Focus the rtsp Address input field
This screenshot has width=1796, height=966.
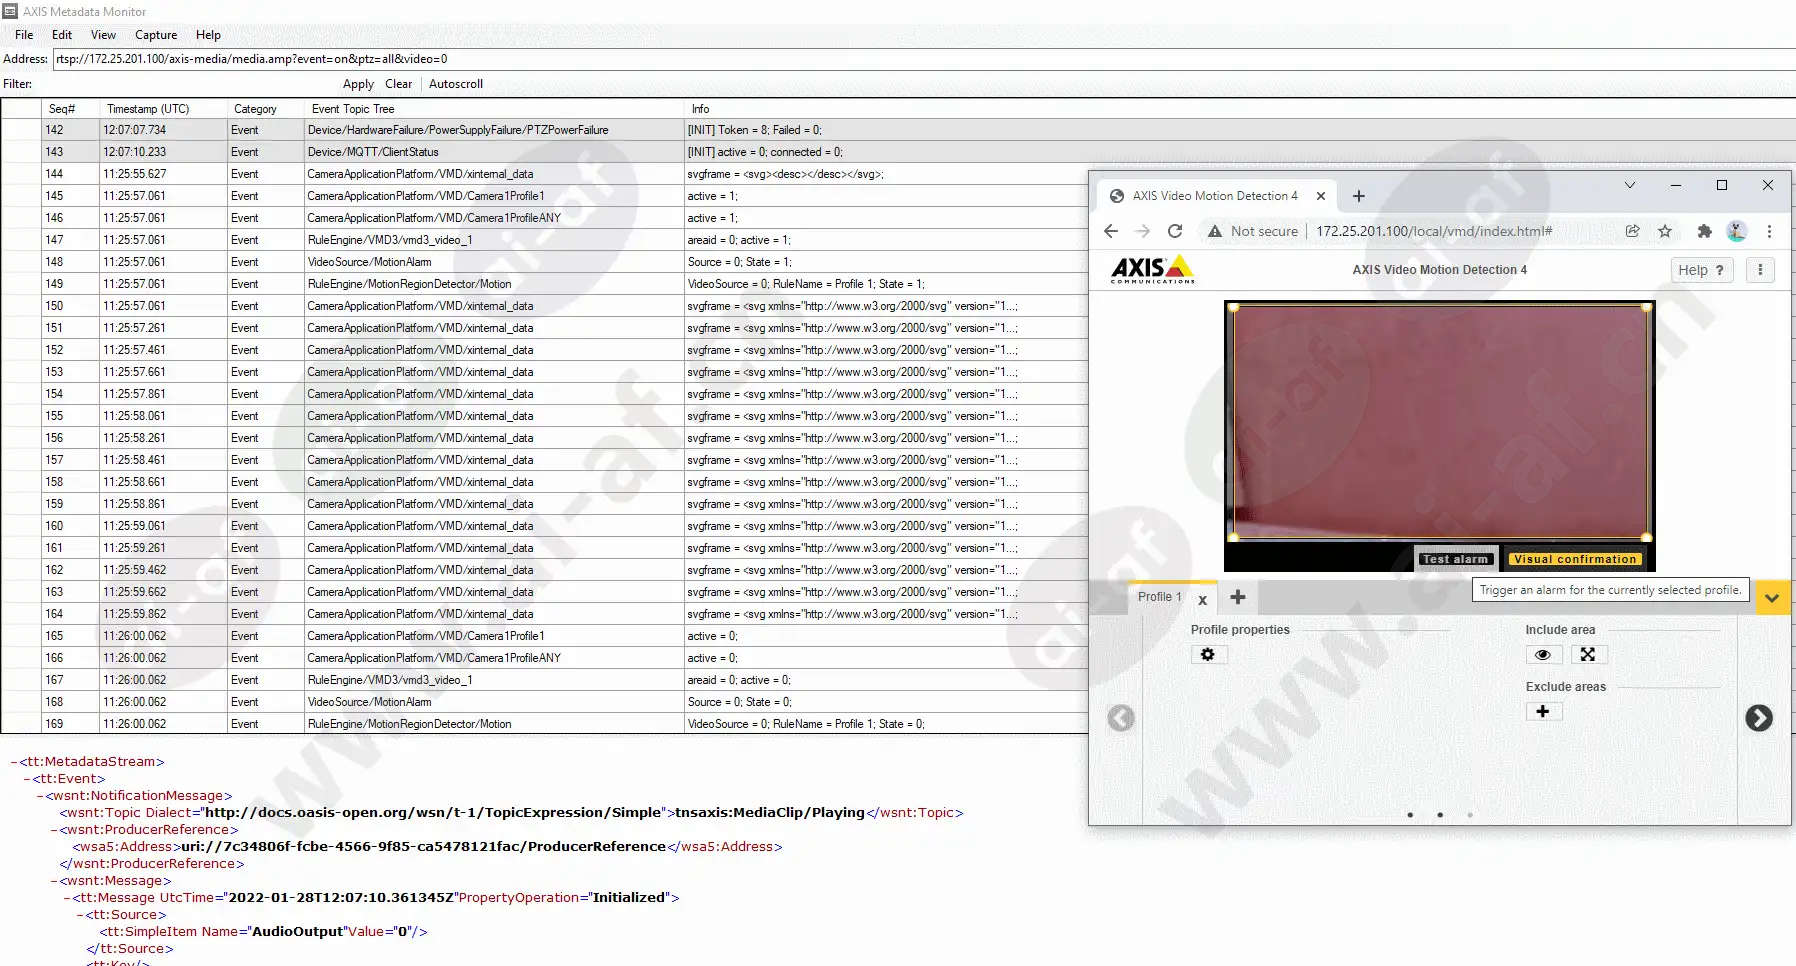click(x=924, y=59)
